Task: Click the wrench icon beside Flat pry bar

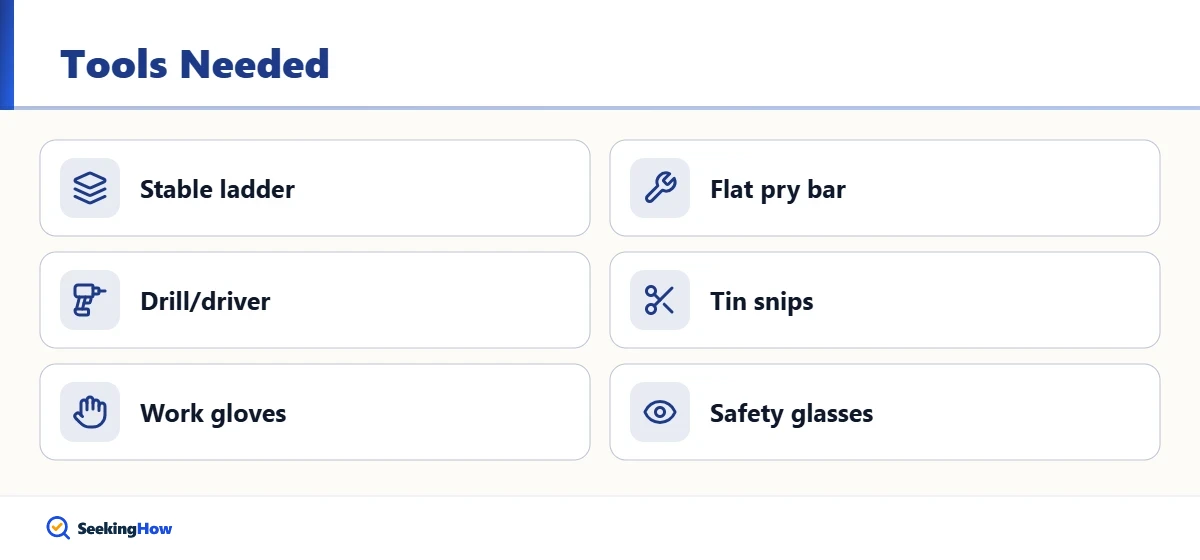Action: click(x=660, y=188)
